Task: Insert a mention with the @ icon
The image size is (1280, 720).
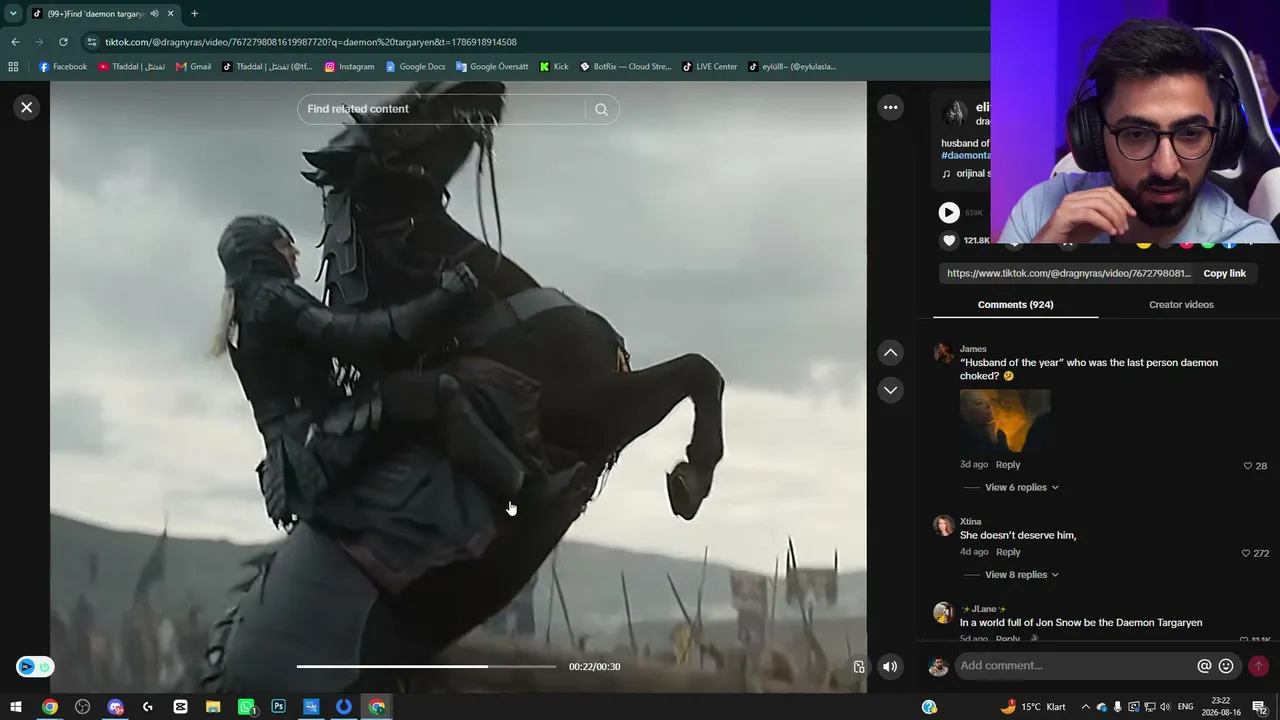Action: point(1204,666)
